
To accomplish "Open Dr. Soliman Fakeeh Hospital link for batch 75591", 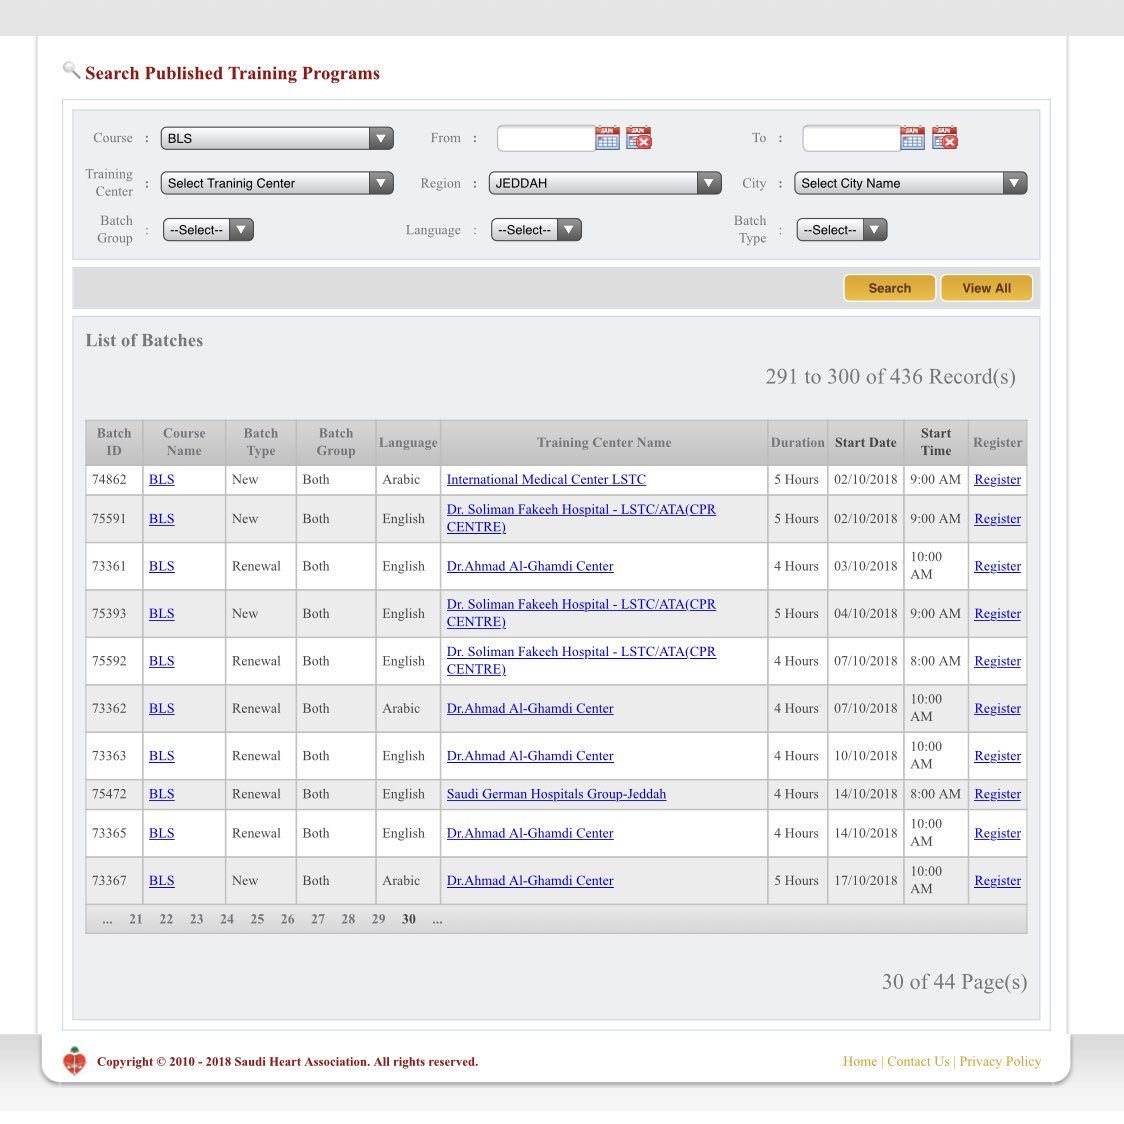I will (581, 518).
